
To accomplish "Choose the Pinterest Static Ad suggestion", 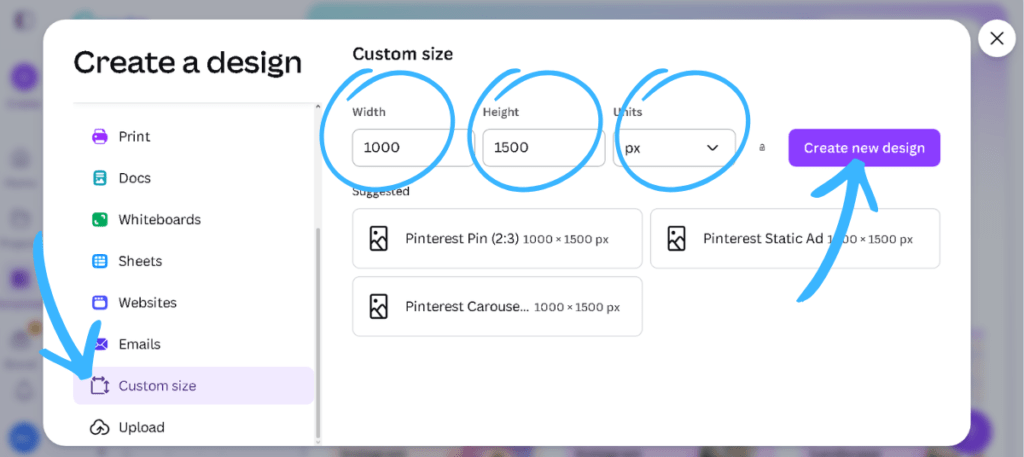I will (x=795, y=239).
